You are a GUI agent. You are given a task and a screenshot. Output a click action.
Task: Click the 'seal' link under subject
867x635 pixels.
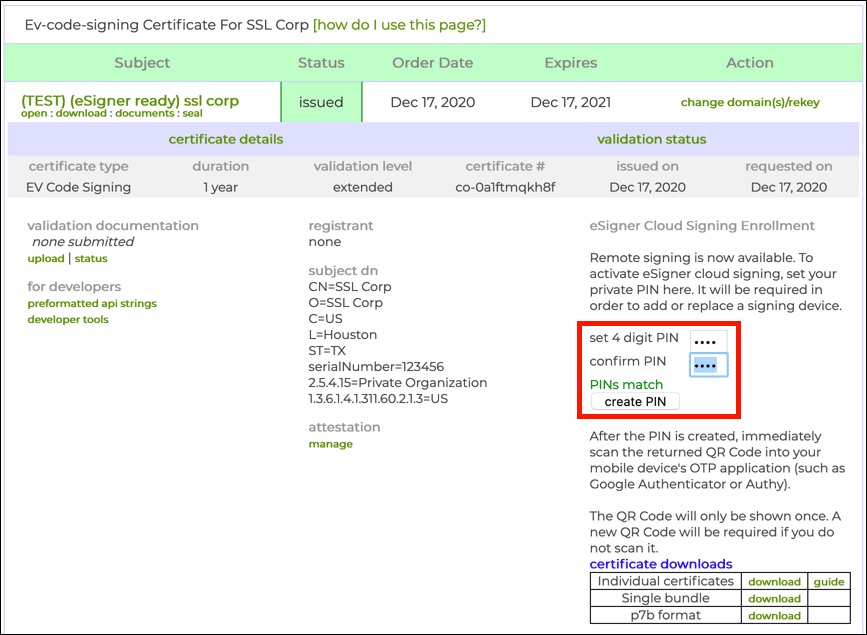point(192,114)
